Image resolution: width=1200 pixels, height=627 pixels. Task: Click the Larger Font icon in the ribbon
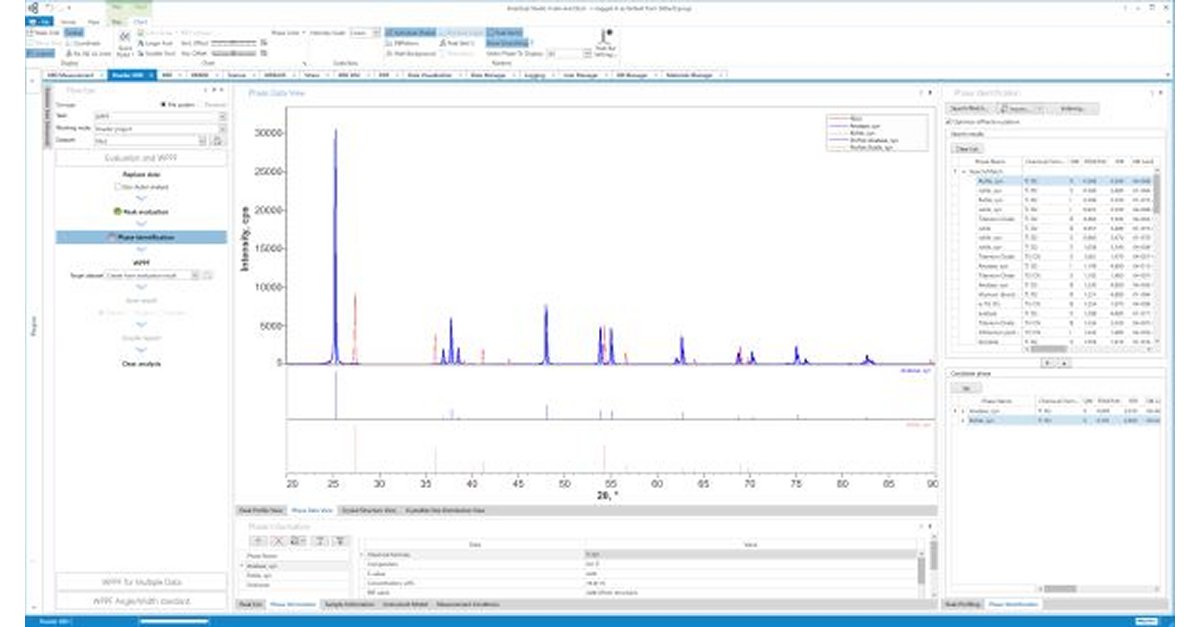142,41
